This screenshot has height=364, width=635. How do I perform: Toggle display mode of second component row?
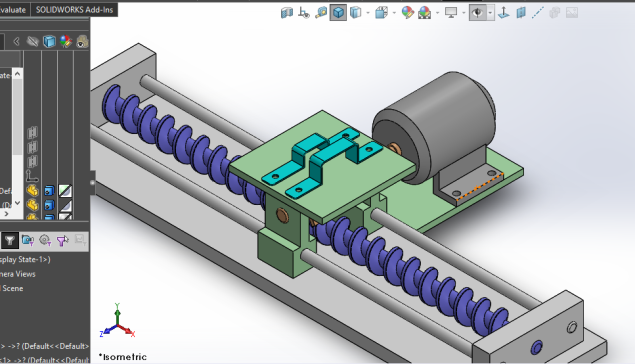point(49,205)
